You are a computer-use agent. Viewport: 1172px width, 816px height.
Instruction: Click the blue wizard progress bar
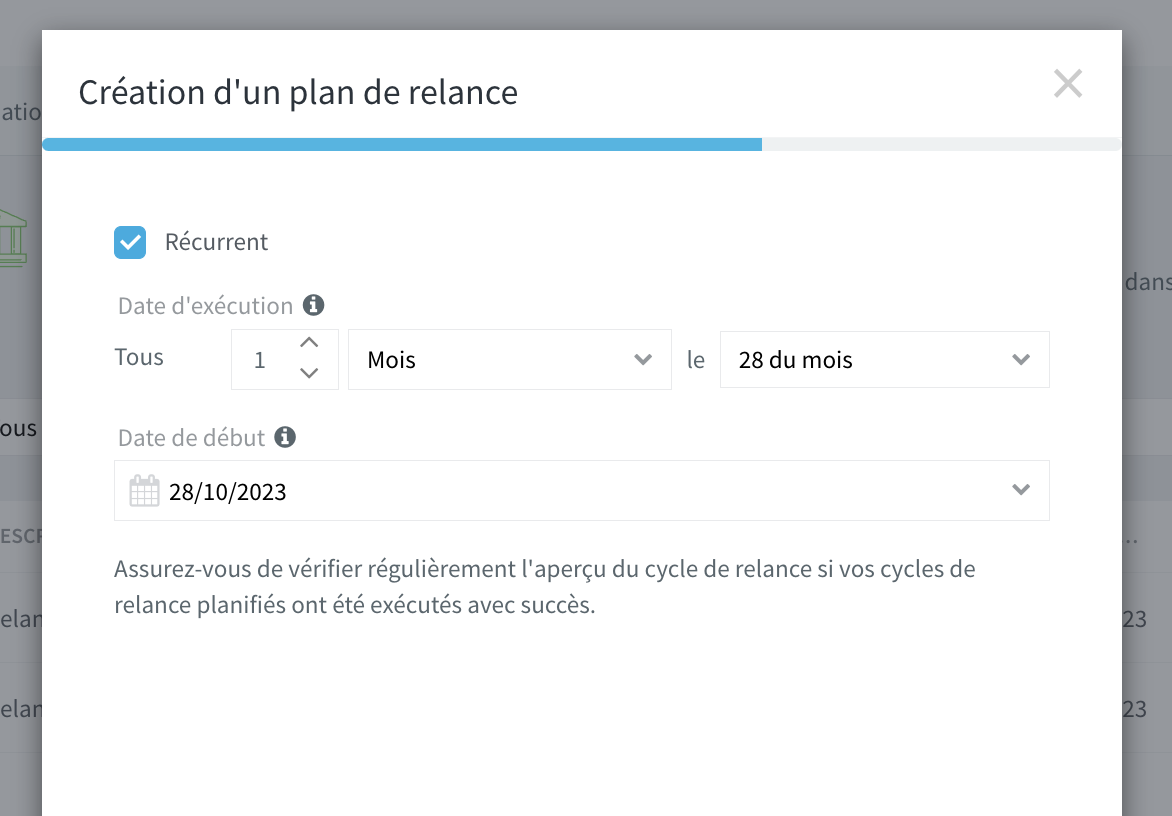(402, 144)
